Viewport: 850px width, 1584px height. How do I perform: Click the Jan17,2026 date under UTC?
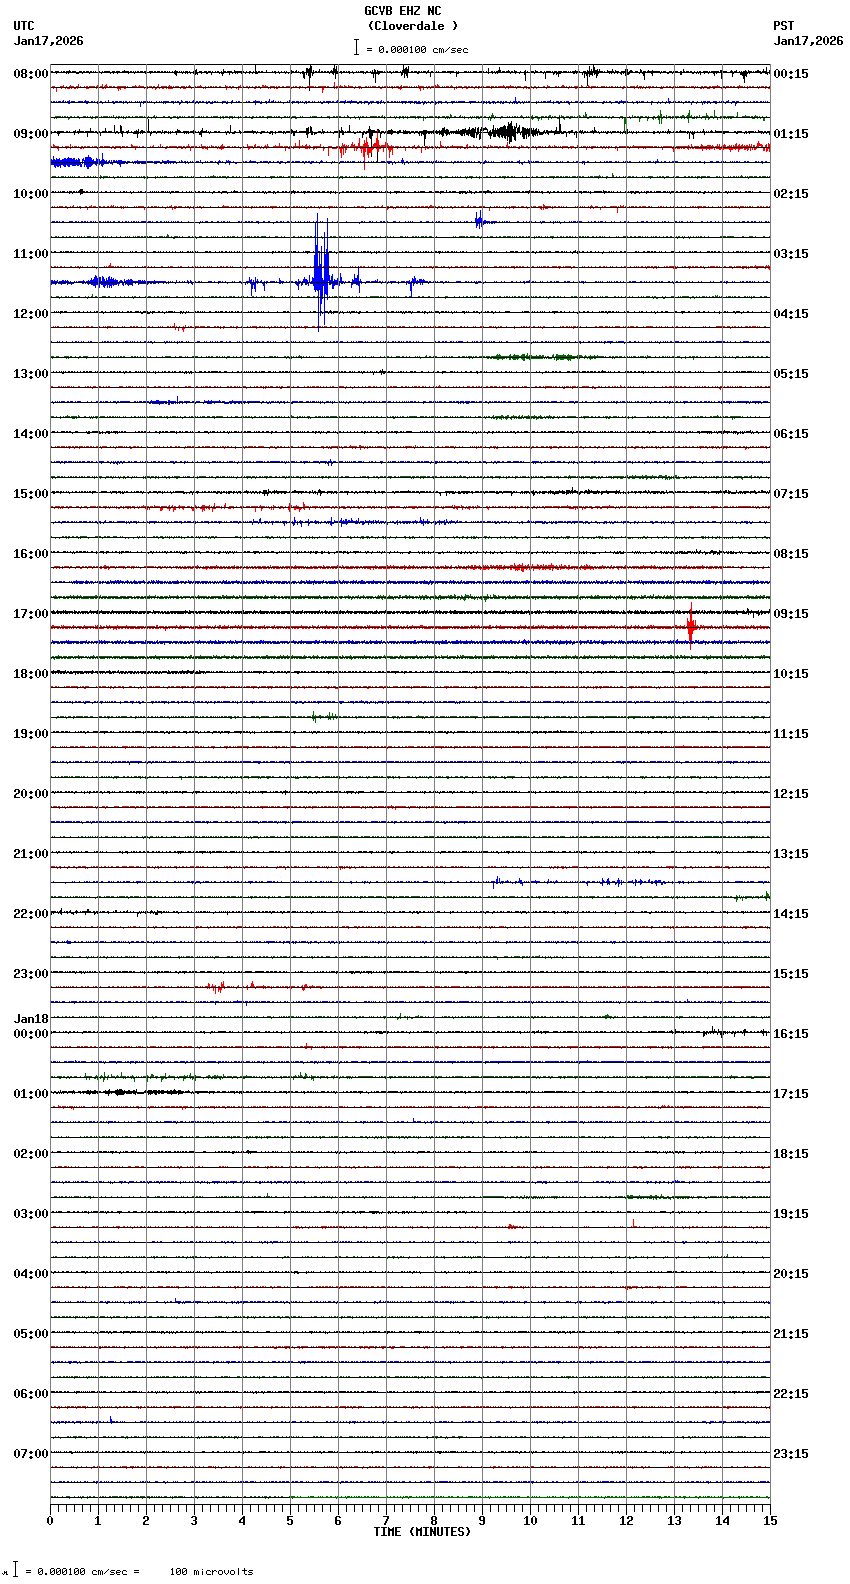[x=49, y=41]
